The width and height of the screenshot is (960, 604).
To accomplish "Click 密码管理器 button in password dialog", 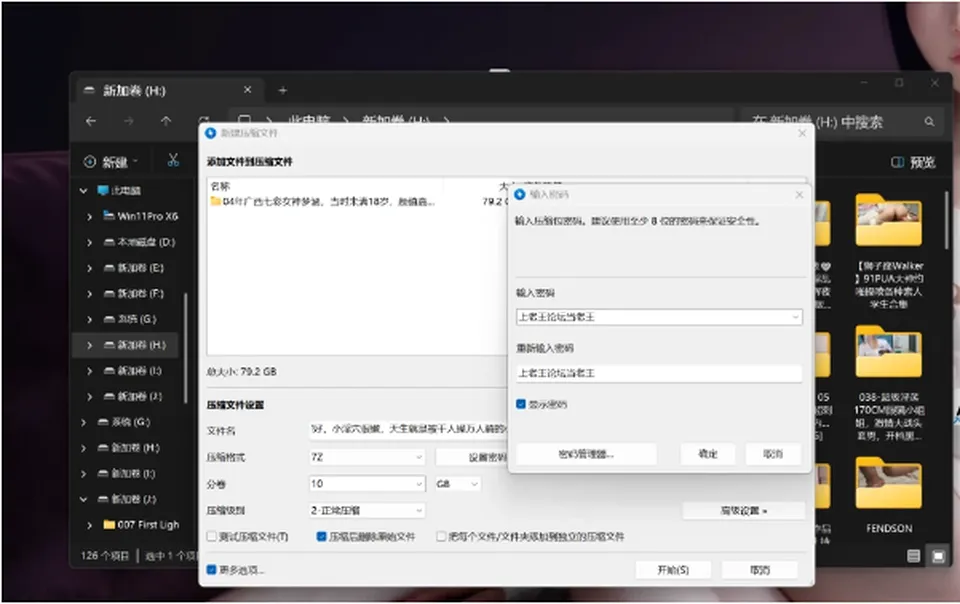I will [x=586, y=454].
